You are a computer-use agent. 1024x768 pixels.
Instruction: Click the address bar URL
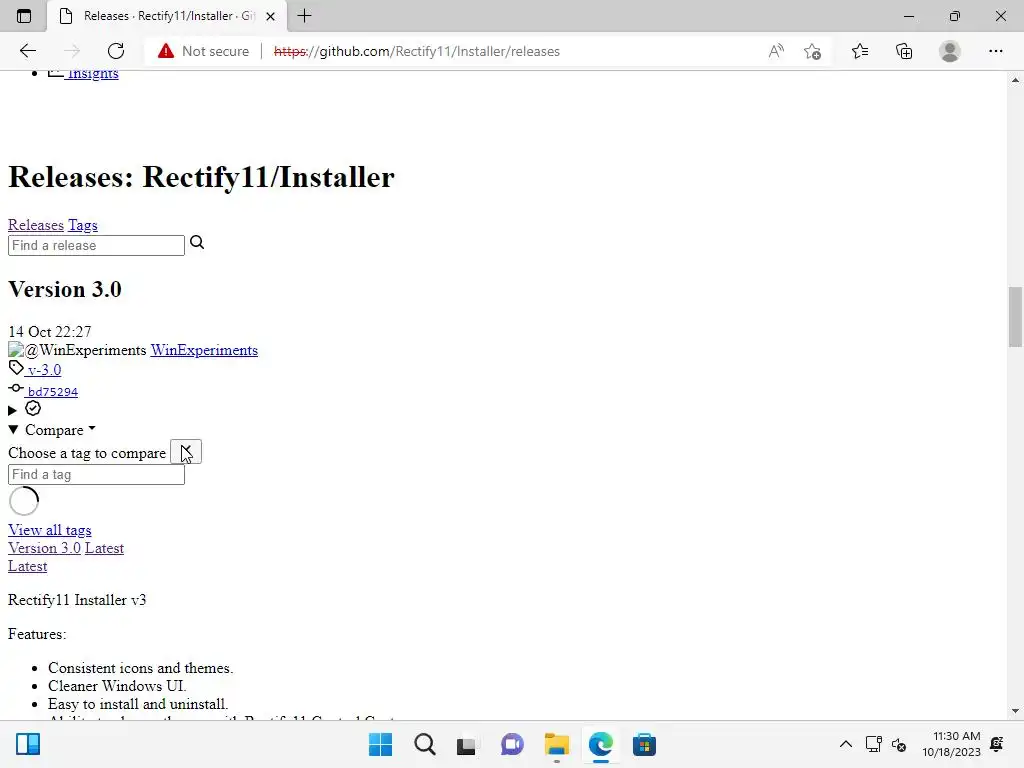coord(417,51)
